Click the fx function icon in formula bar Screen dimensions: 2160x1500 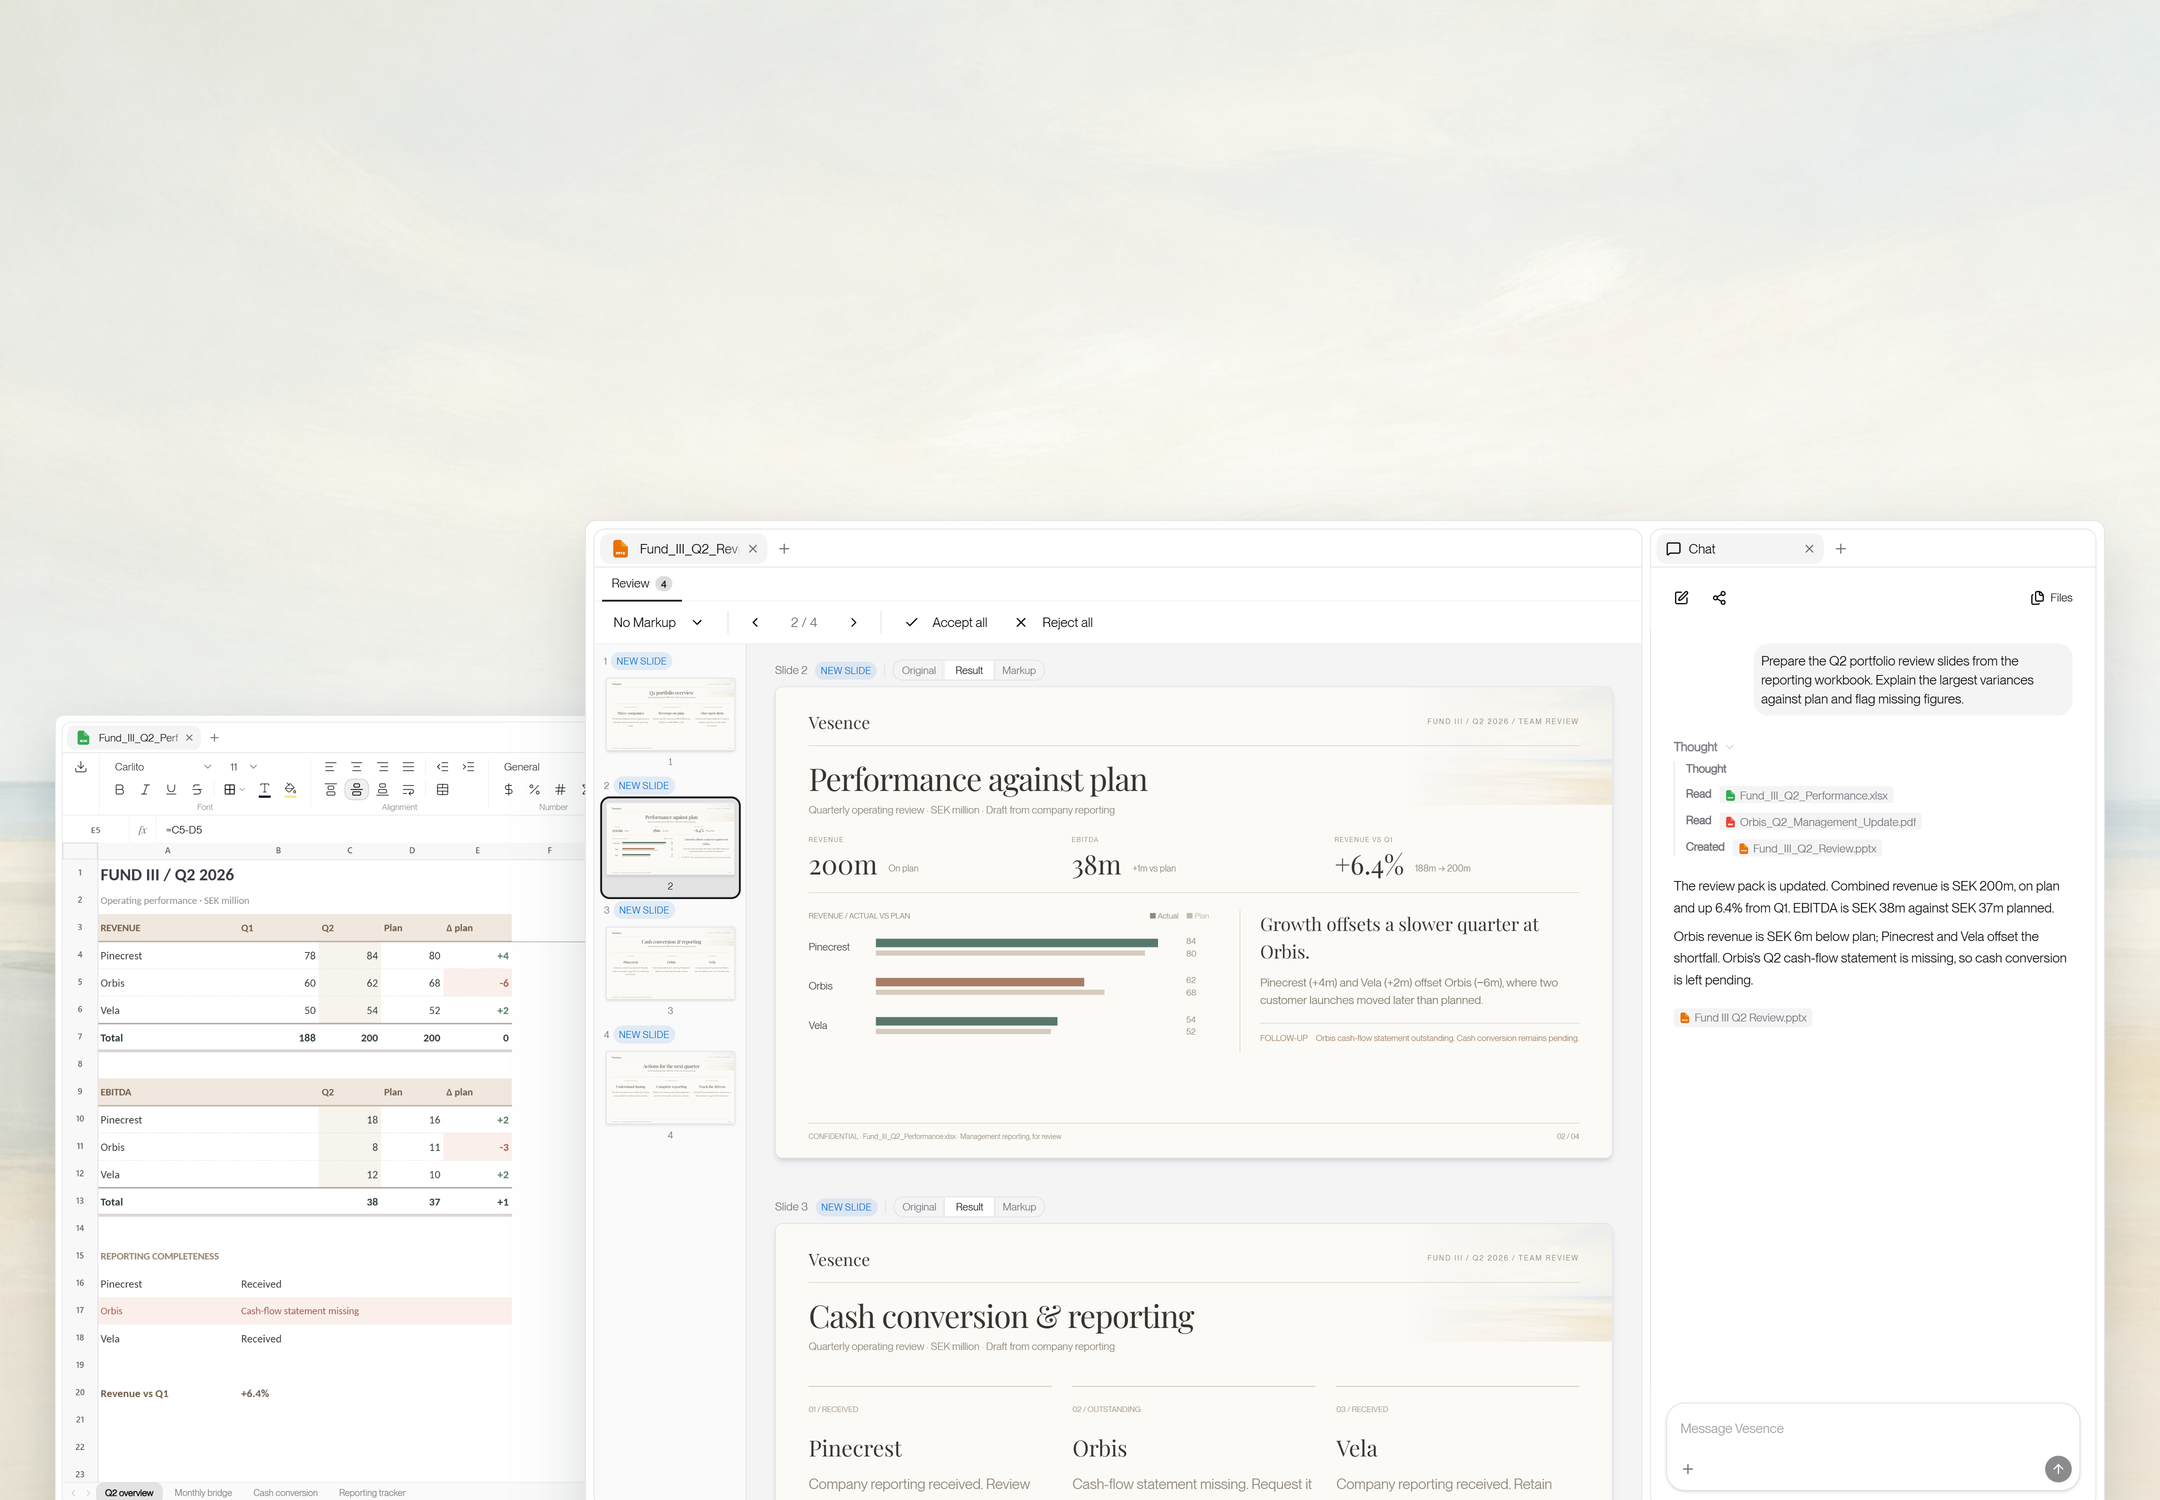(142, 830)
